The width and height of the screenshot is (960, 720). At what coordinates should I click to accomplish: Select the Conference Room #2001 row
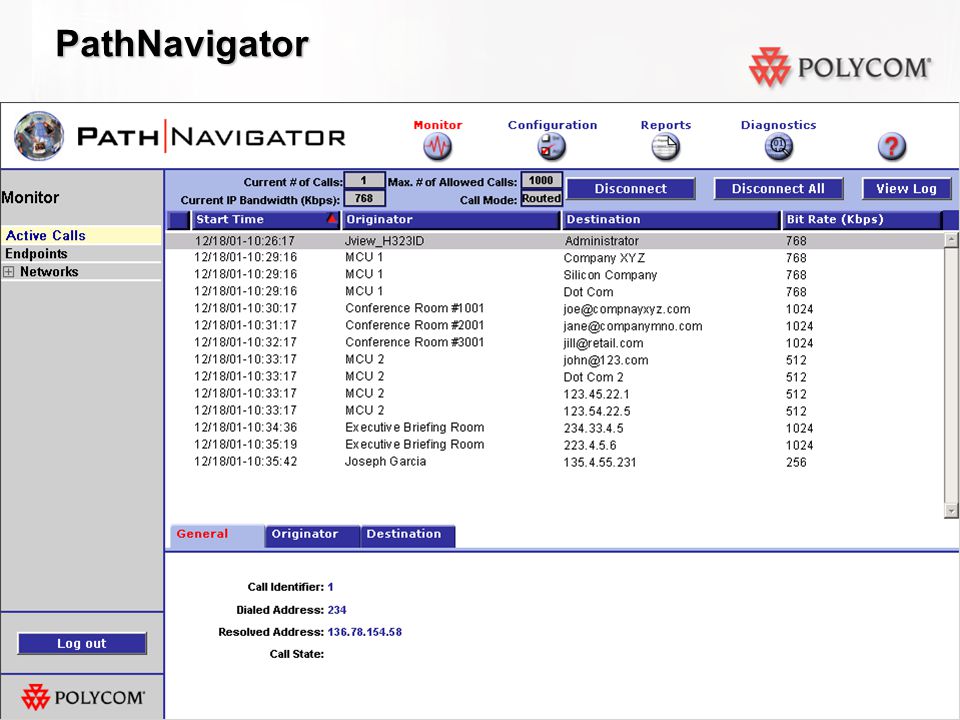[555, 326]
